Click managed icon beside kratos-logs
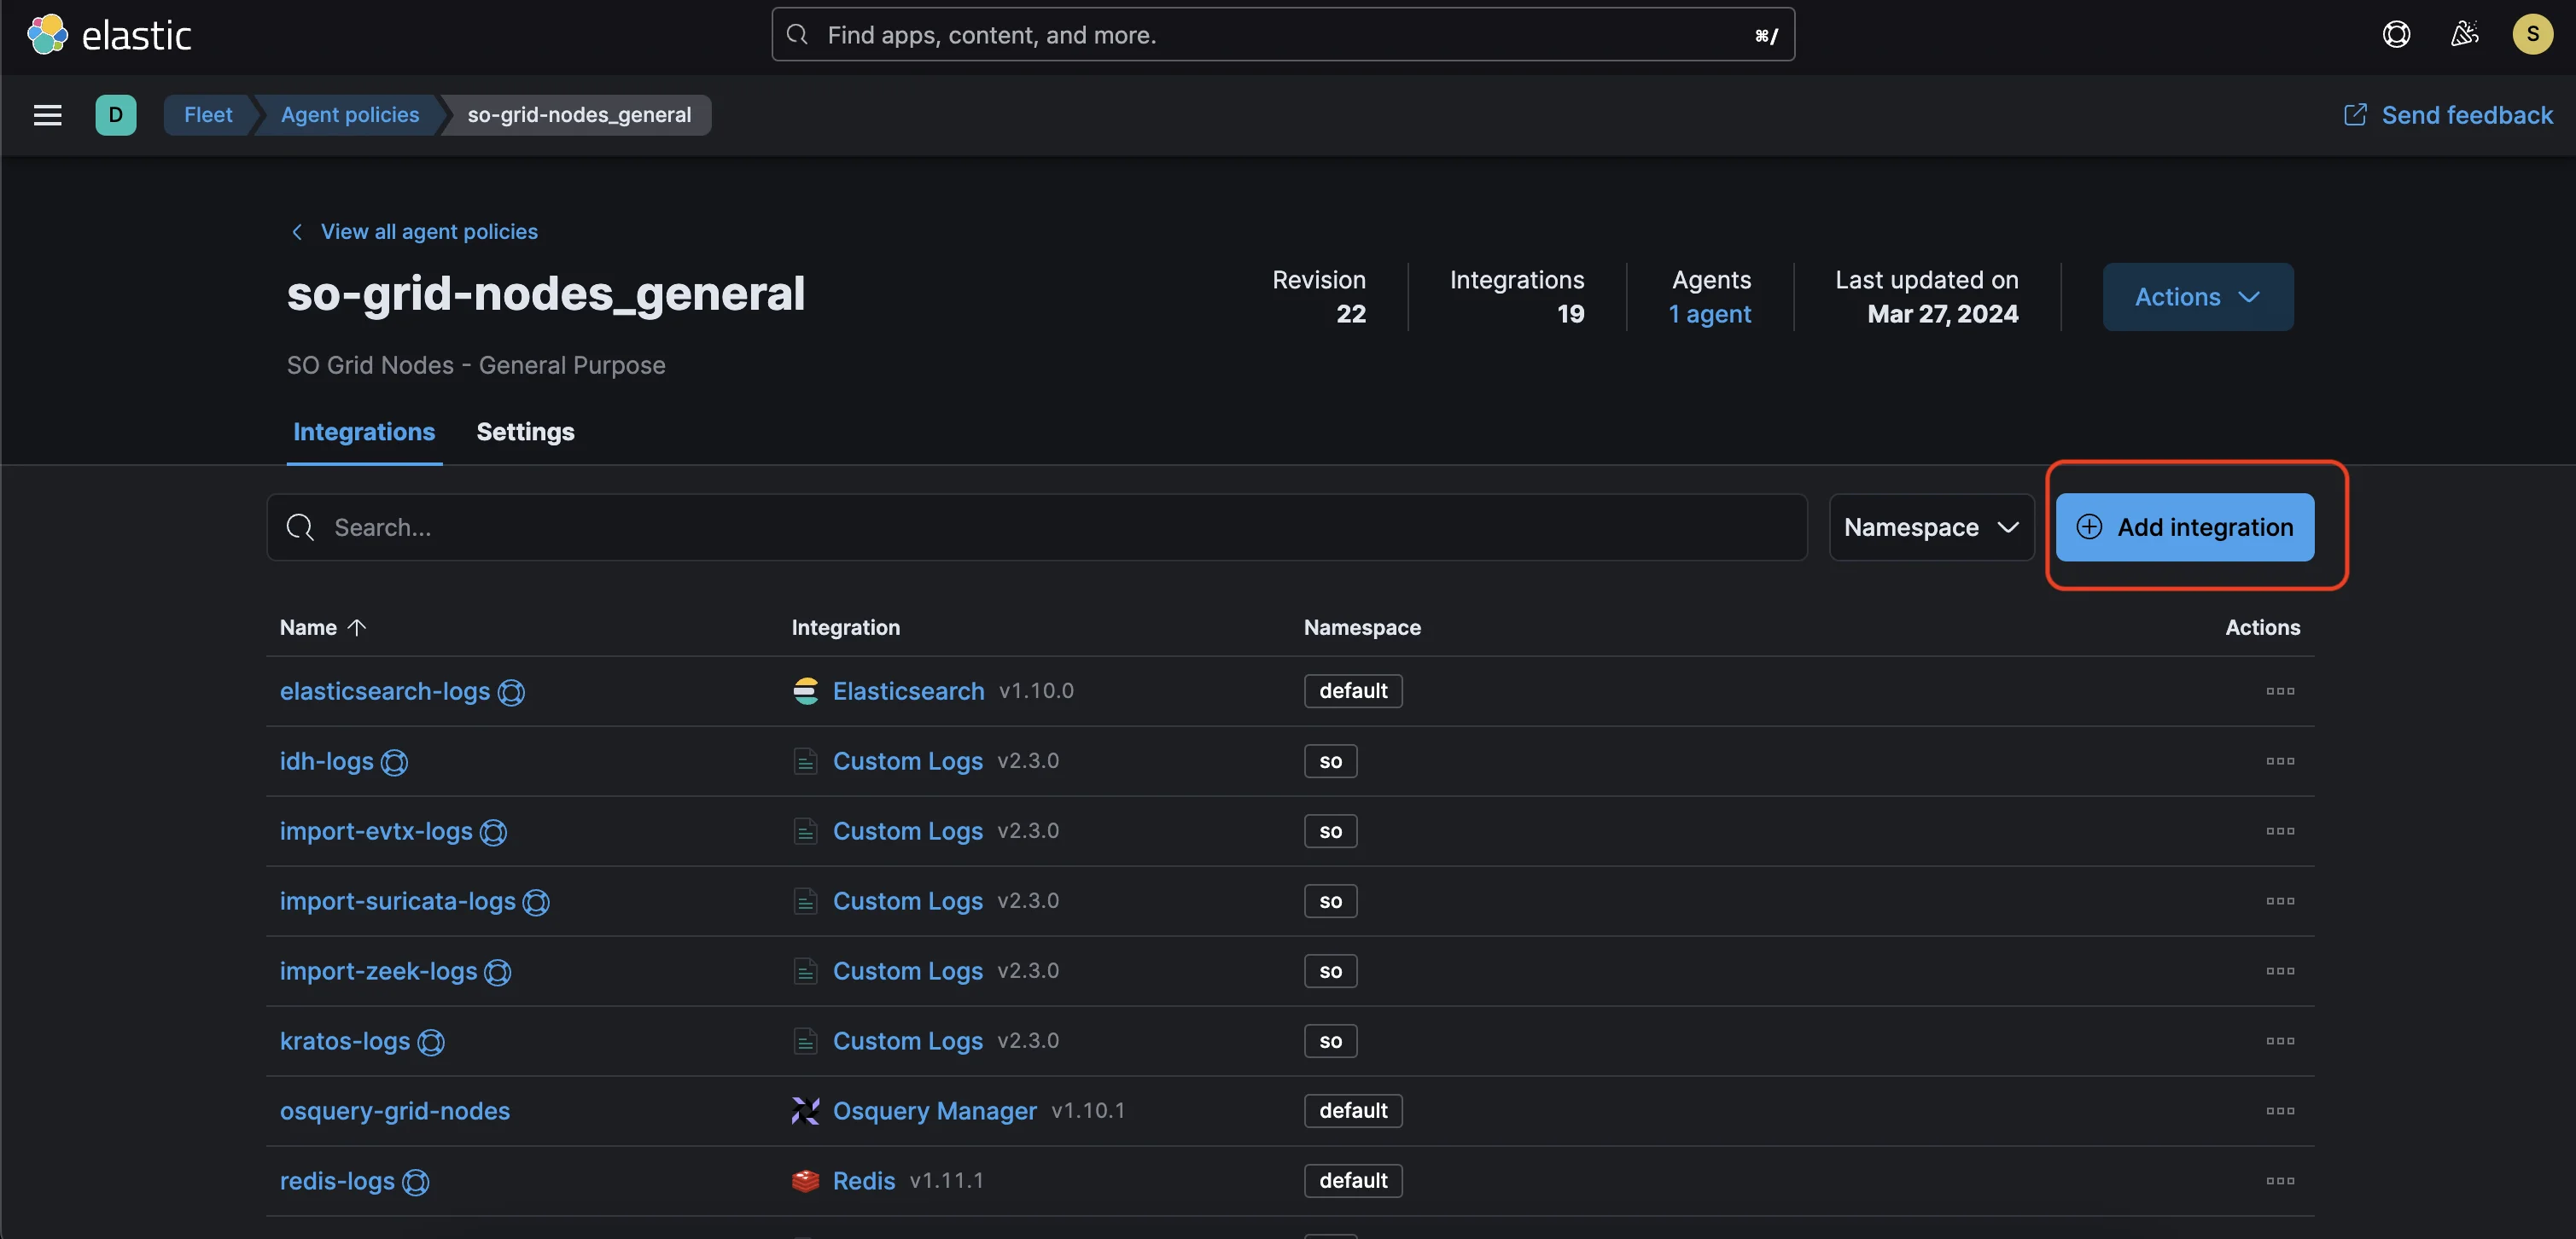The image size is (2576, 1239). coord(431,1042)
